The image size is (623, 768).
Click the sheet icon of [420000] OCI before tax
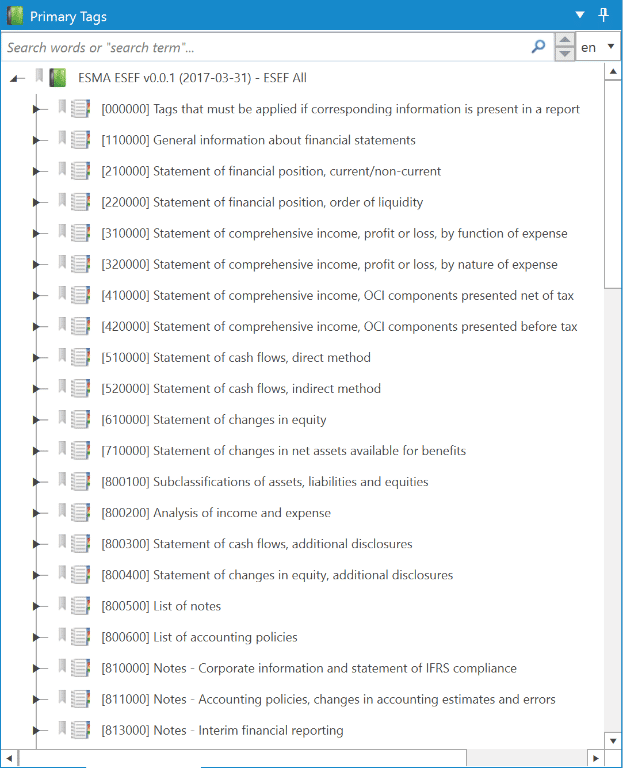point(80,326)
